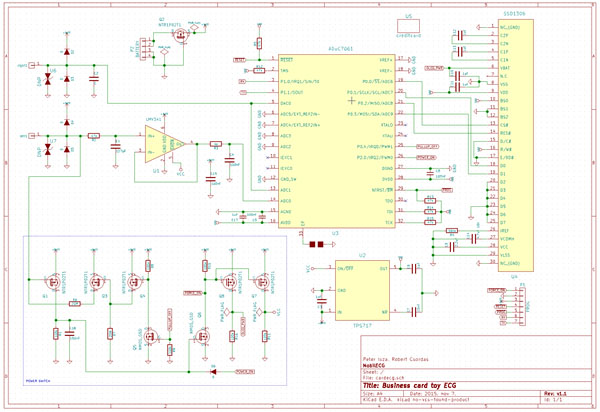Viewport: 600px width, 412px height.
Task: Select the ON/OFF pin on TPS717
Action: pyautogui.click(x=346, y=269)
